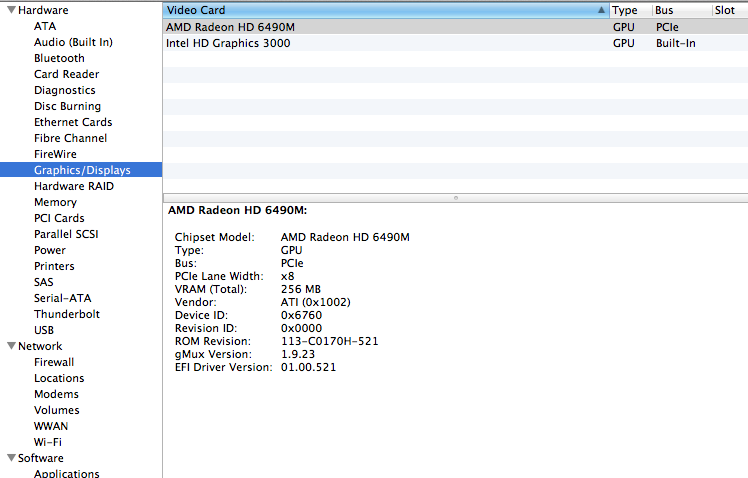This screenshot has width=748, height=478.
Task: Select Volumes under Network
Action: coord(57,410)
